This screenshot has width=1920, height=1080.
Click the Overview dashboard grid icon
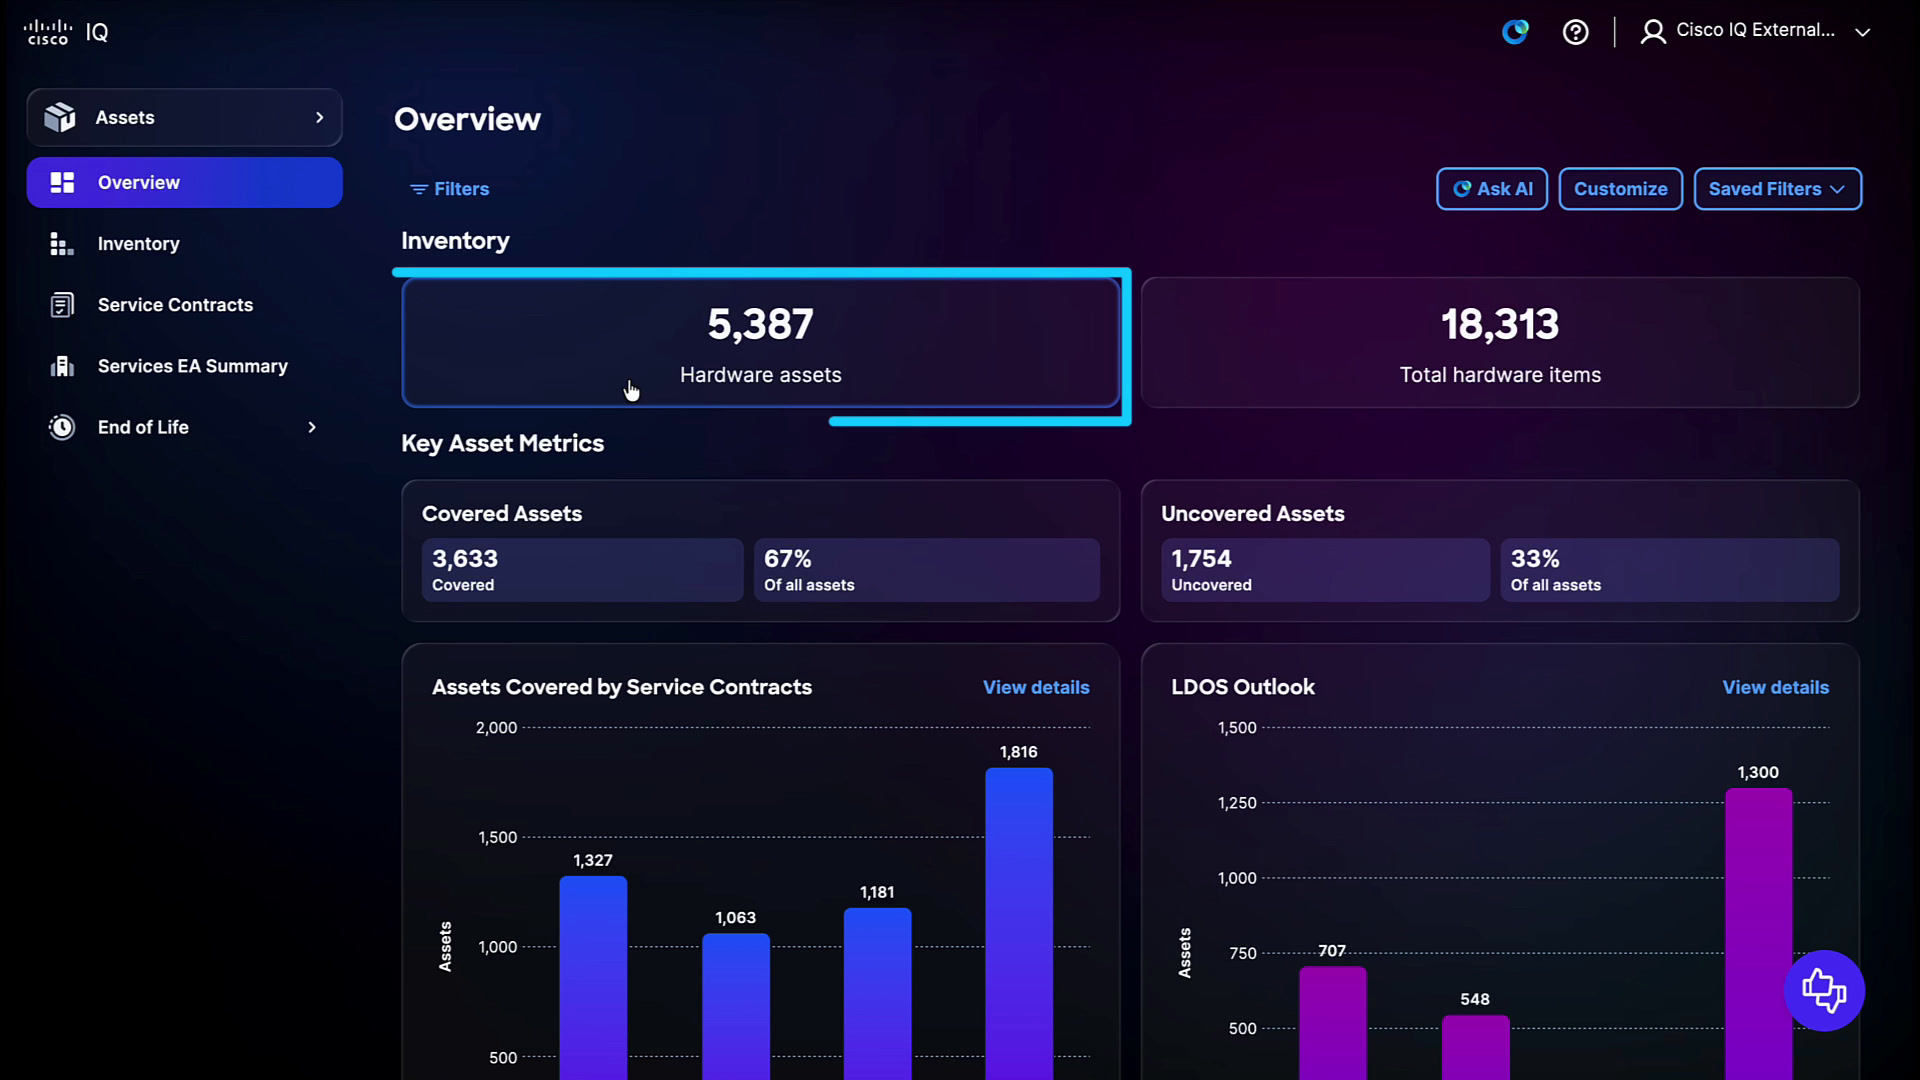tap(62, 182)
